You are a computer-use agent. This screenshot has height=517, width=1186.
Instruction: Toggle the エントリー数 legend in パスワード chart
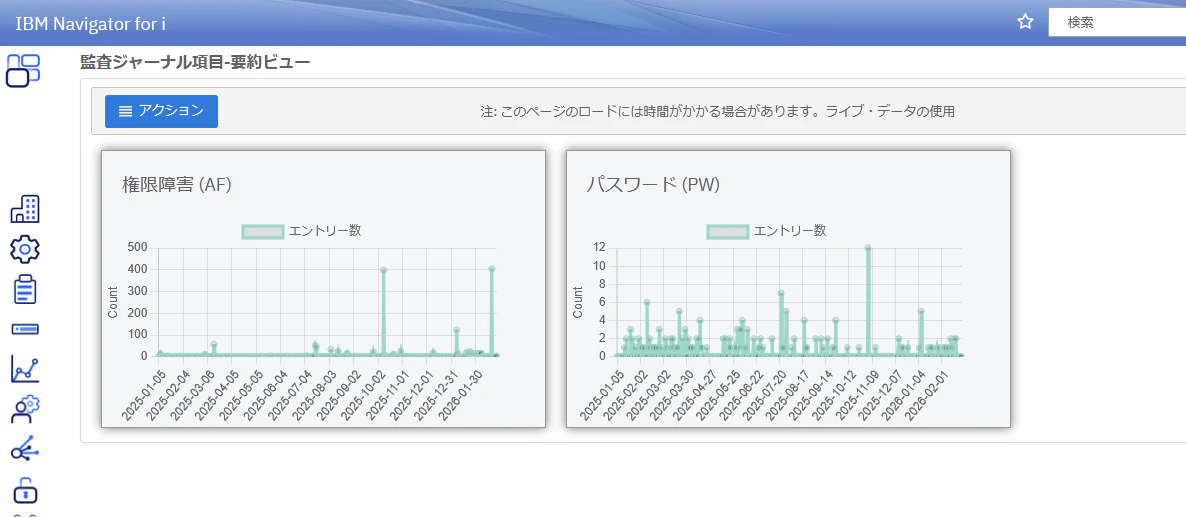tap(766, 231)
